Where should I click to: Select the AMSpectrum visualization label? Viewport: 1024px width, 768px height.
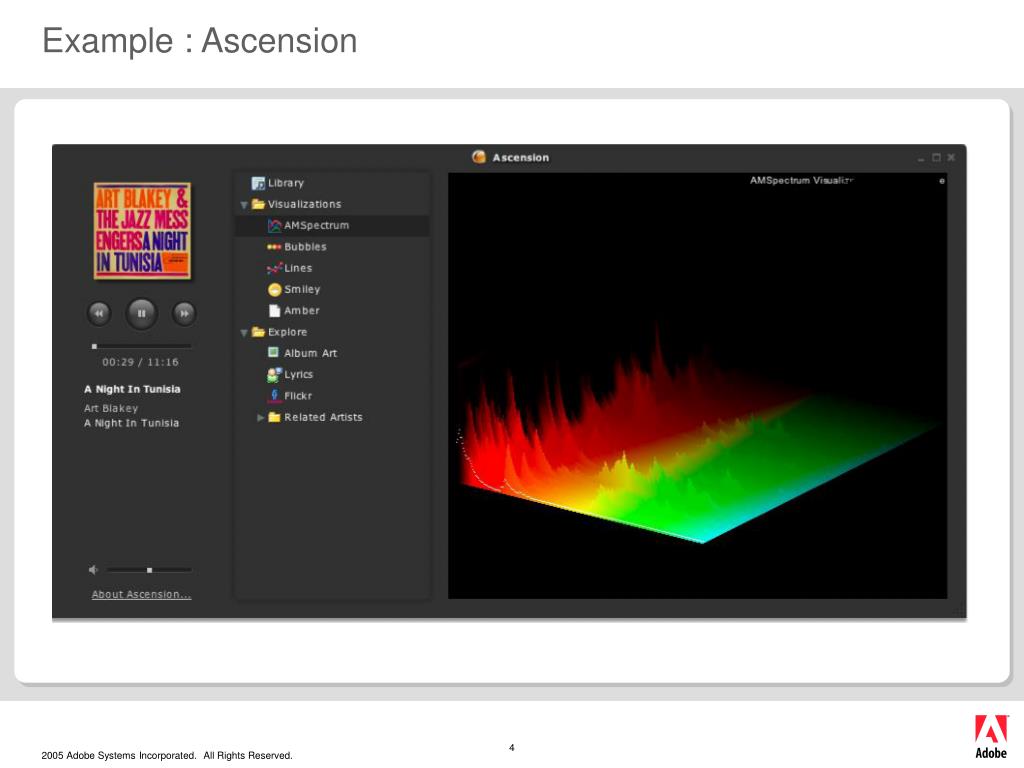316,225
